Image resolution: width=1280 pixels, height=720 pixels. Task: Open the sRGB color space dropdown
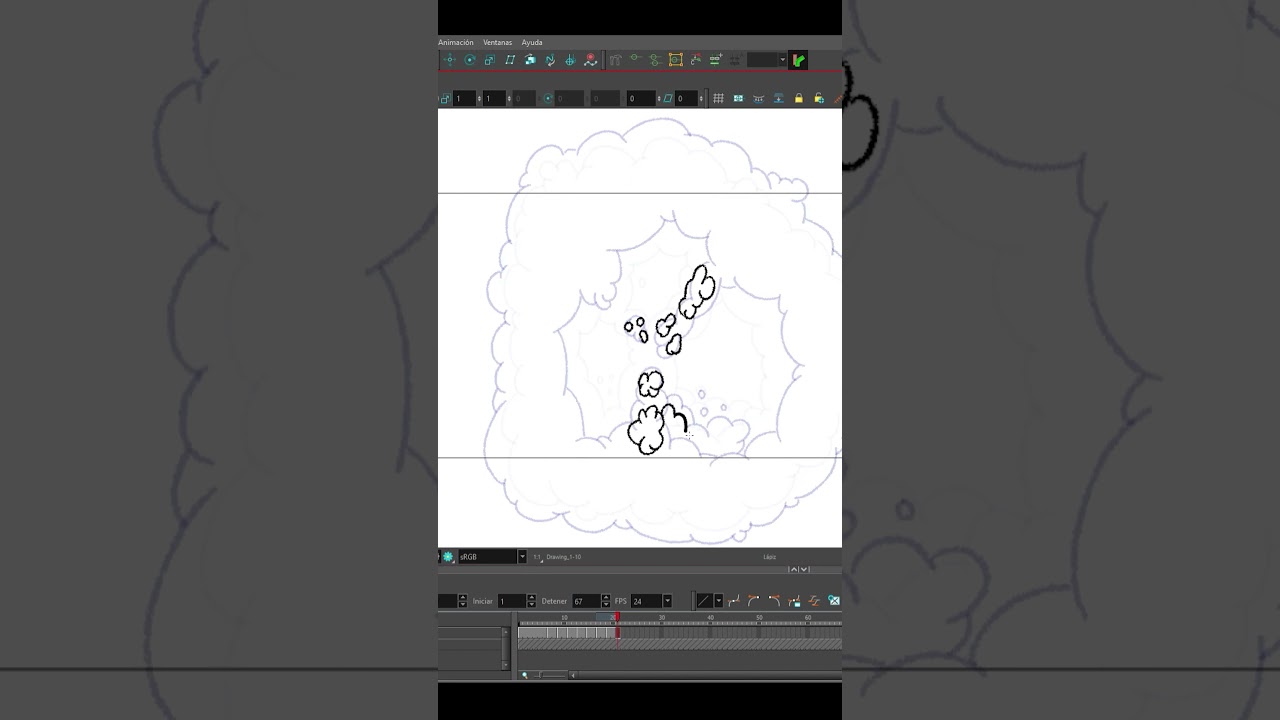pyautogui.click(x=521, y=557)
